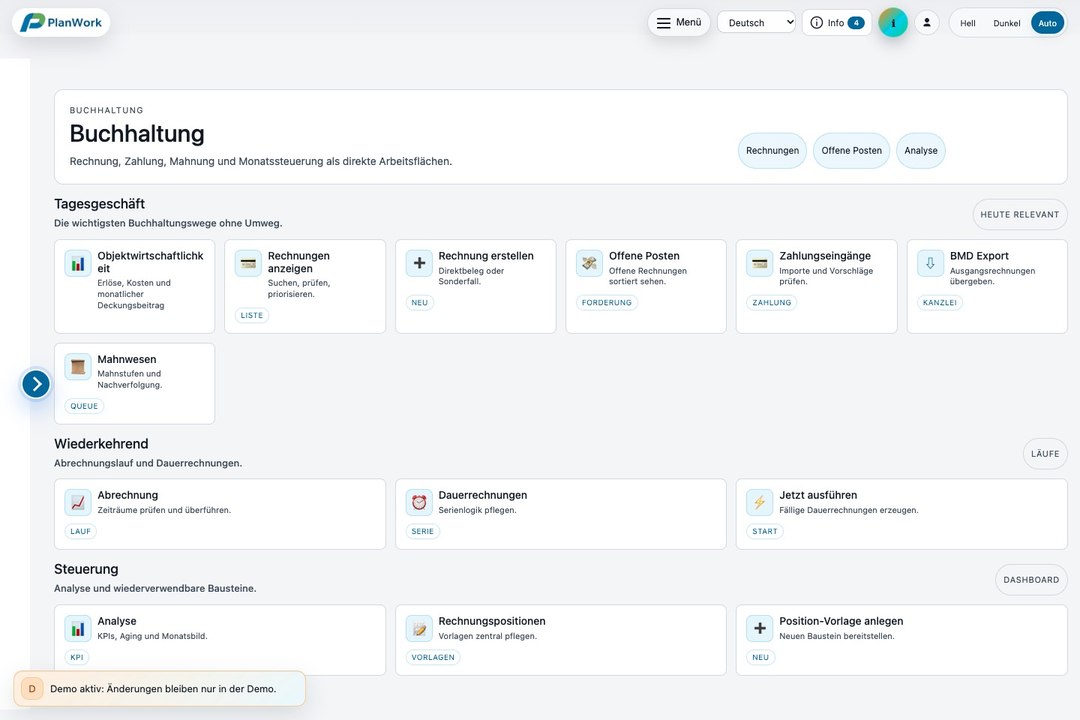Open the Menü hamburger menu
This screenshot has width=1080, height=720.
tap(678, 23)
